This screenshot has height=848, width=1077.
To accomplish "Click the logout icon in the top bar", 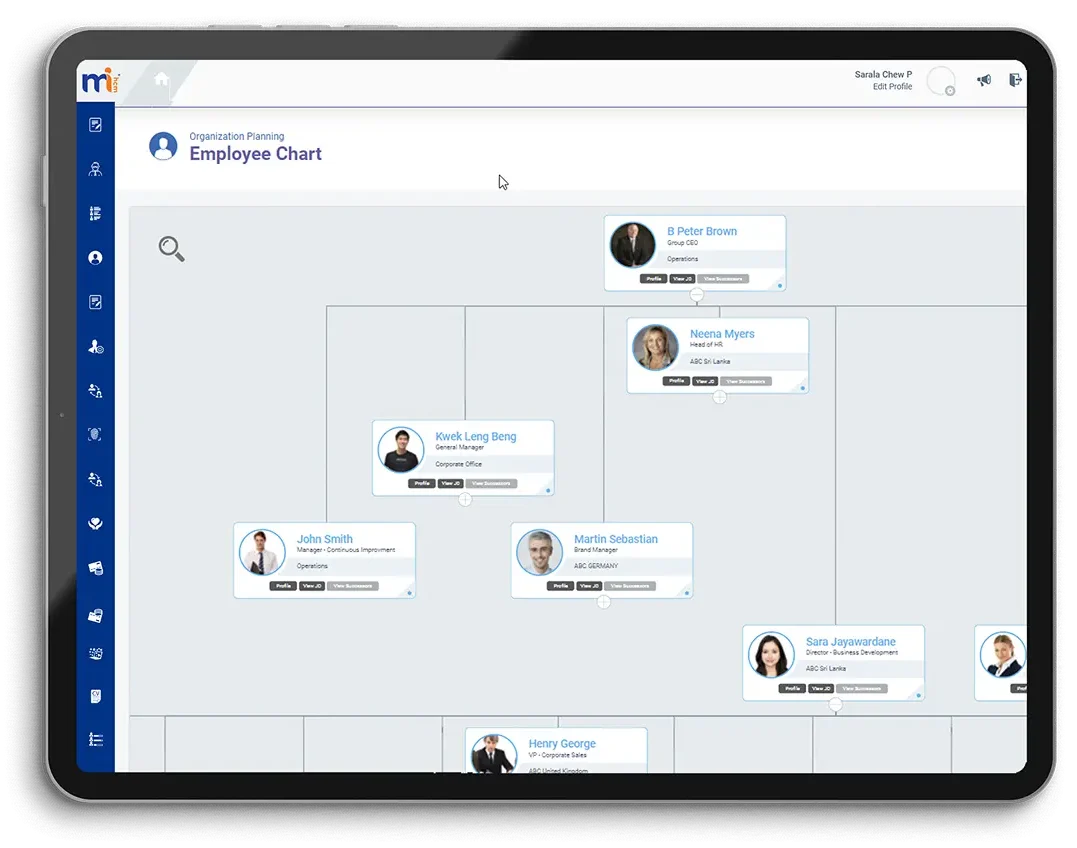I will (x=1015, y=79).
